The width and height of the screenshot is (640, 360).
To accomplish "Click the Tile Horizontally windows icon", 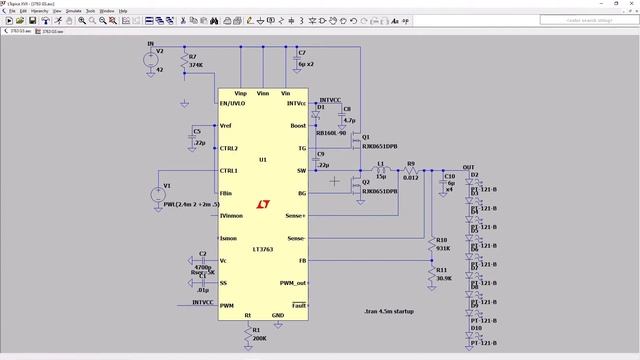I will pyautogui.click(x=149, y=20).
